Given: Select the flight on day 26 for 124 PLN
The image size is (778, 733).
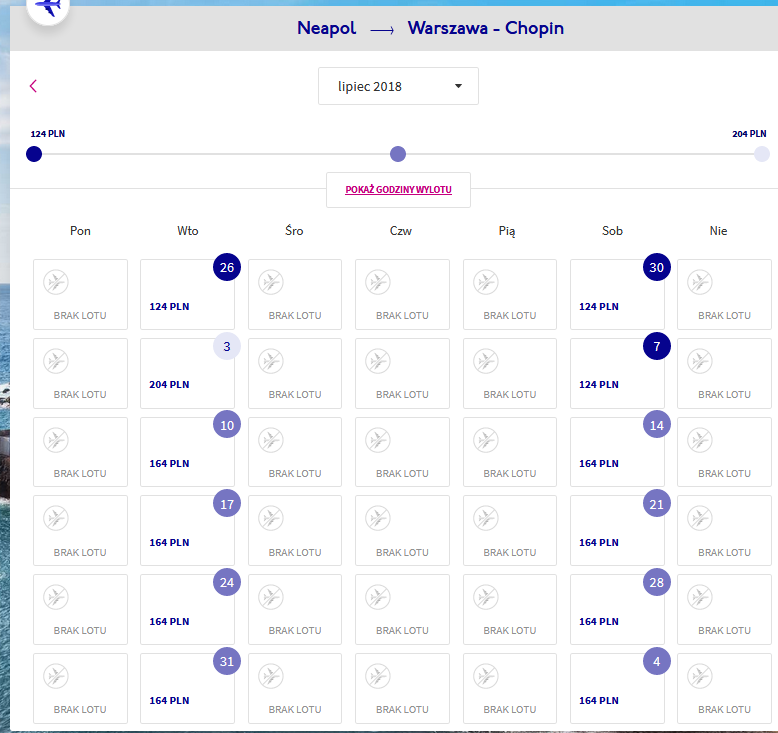Looking at the screenshot, I should [187, 294].
